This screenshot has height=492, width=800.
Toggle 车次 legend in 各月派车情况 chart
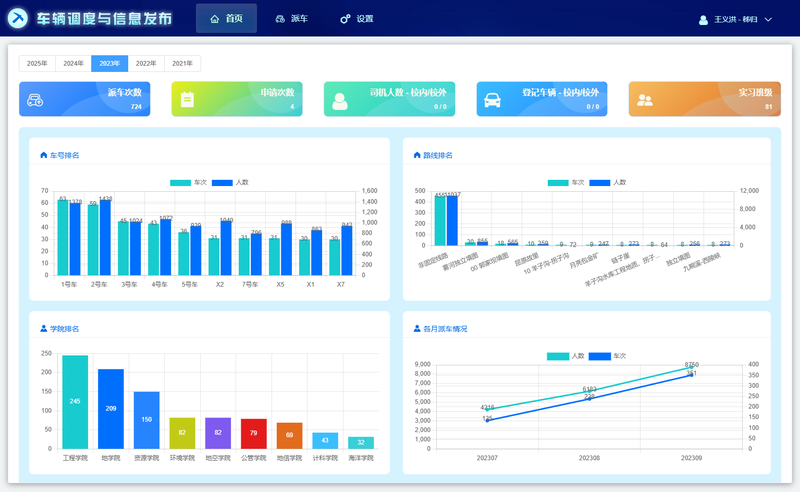(x=607, y=356)
